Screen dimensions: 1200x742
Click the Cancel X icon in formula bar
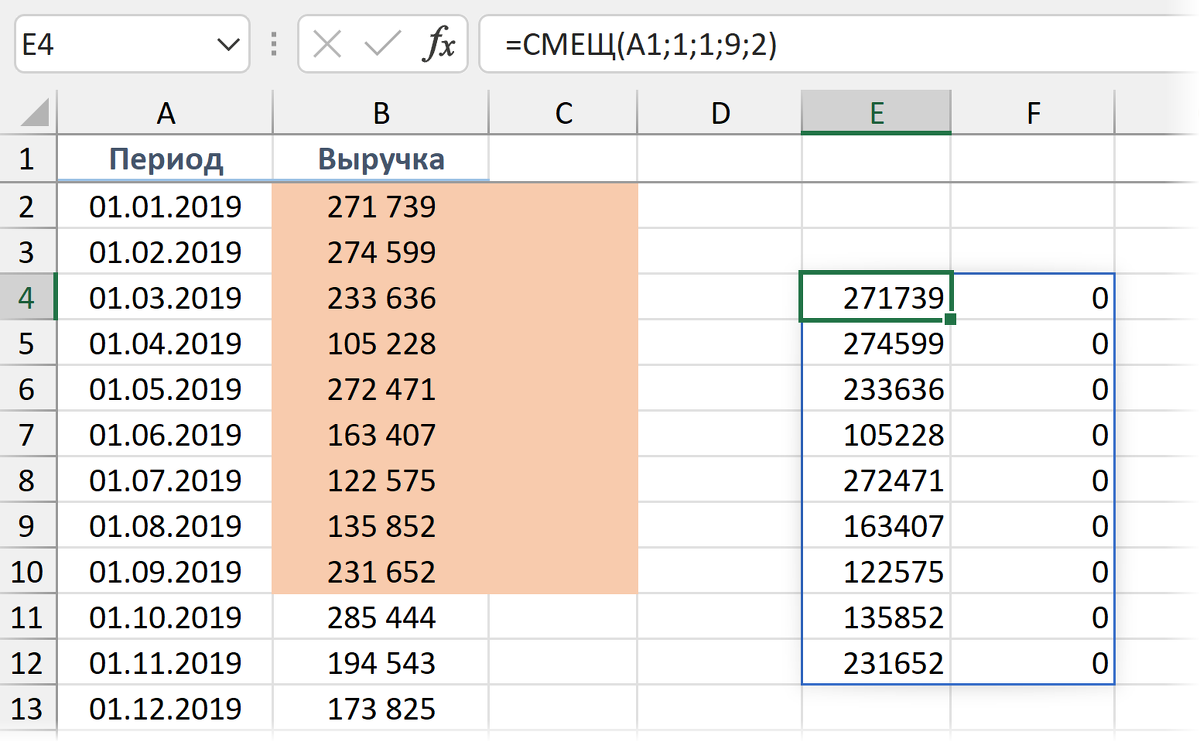click(328, 45)
